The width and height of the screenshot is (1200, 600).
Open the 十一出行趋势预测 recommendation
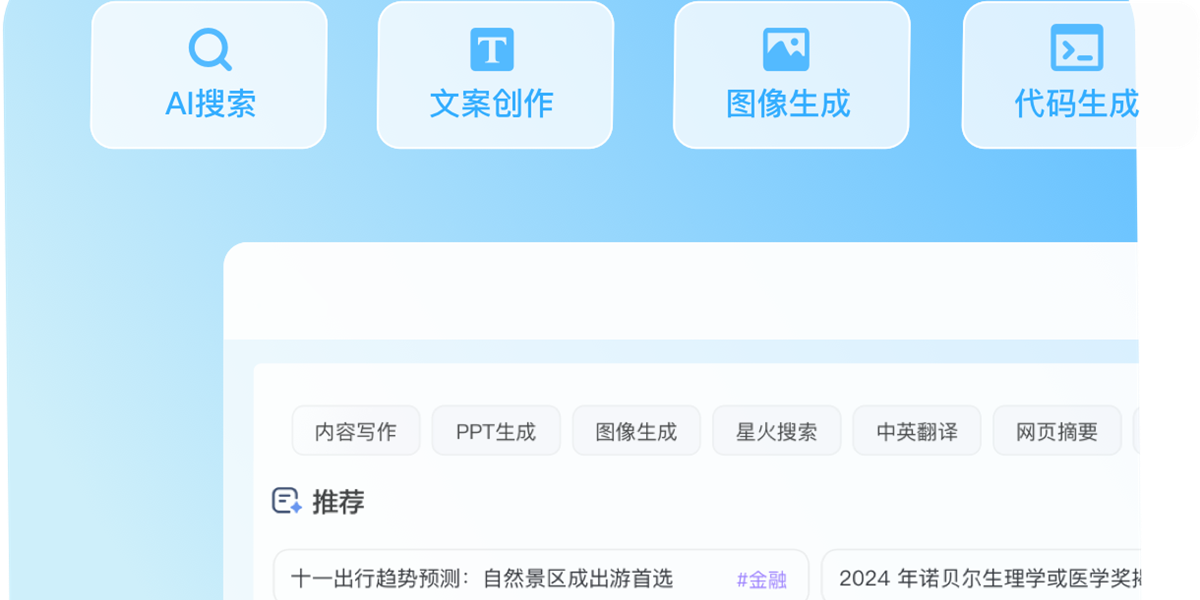480,577
